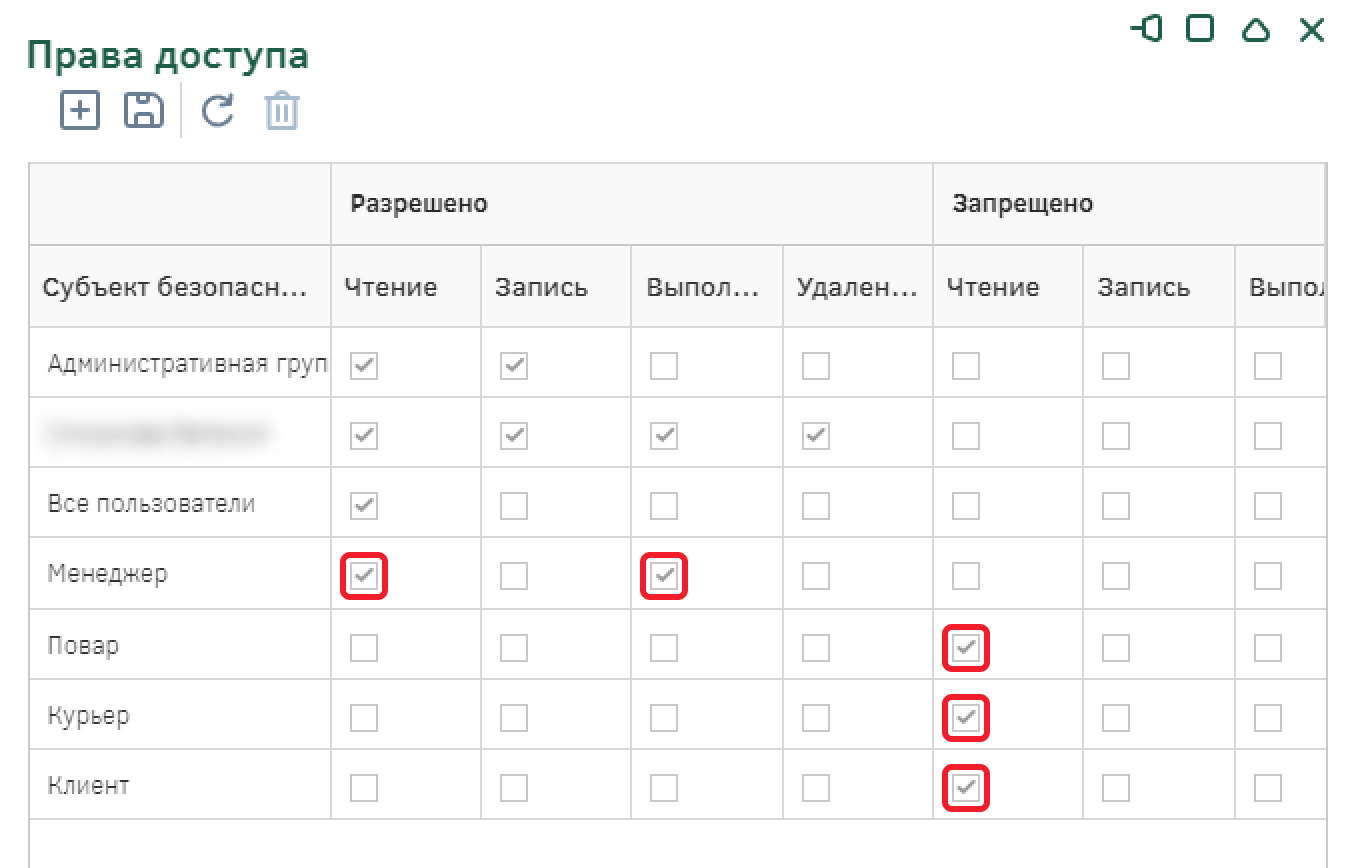The width and height of the screenshot is (1348, 868).
Task: Click the refresh arrow icon
Action: click(x=217, y=110)
